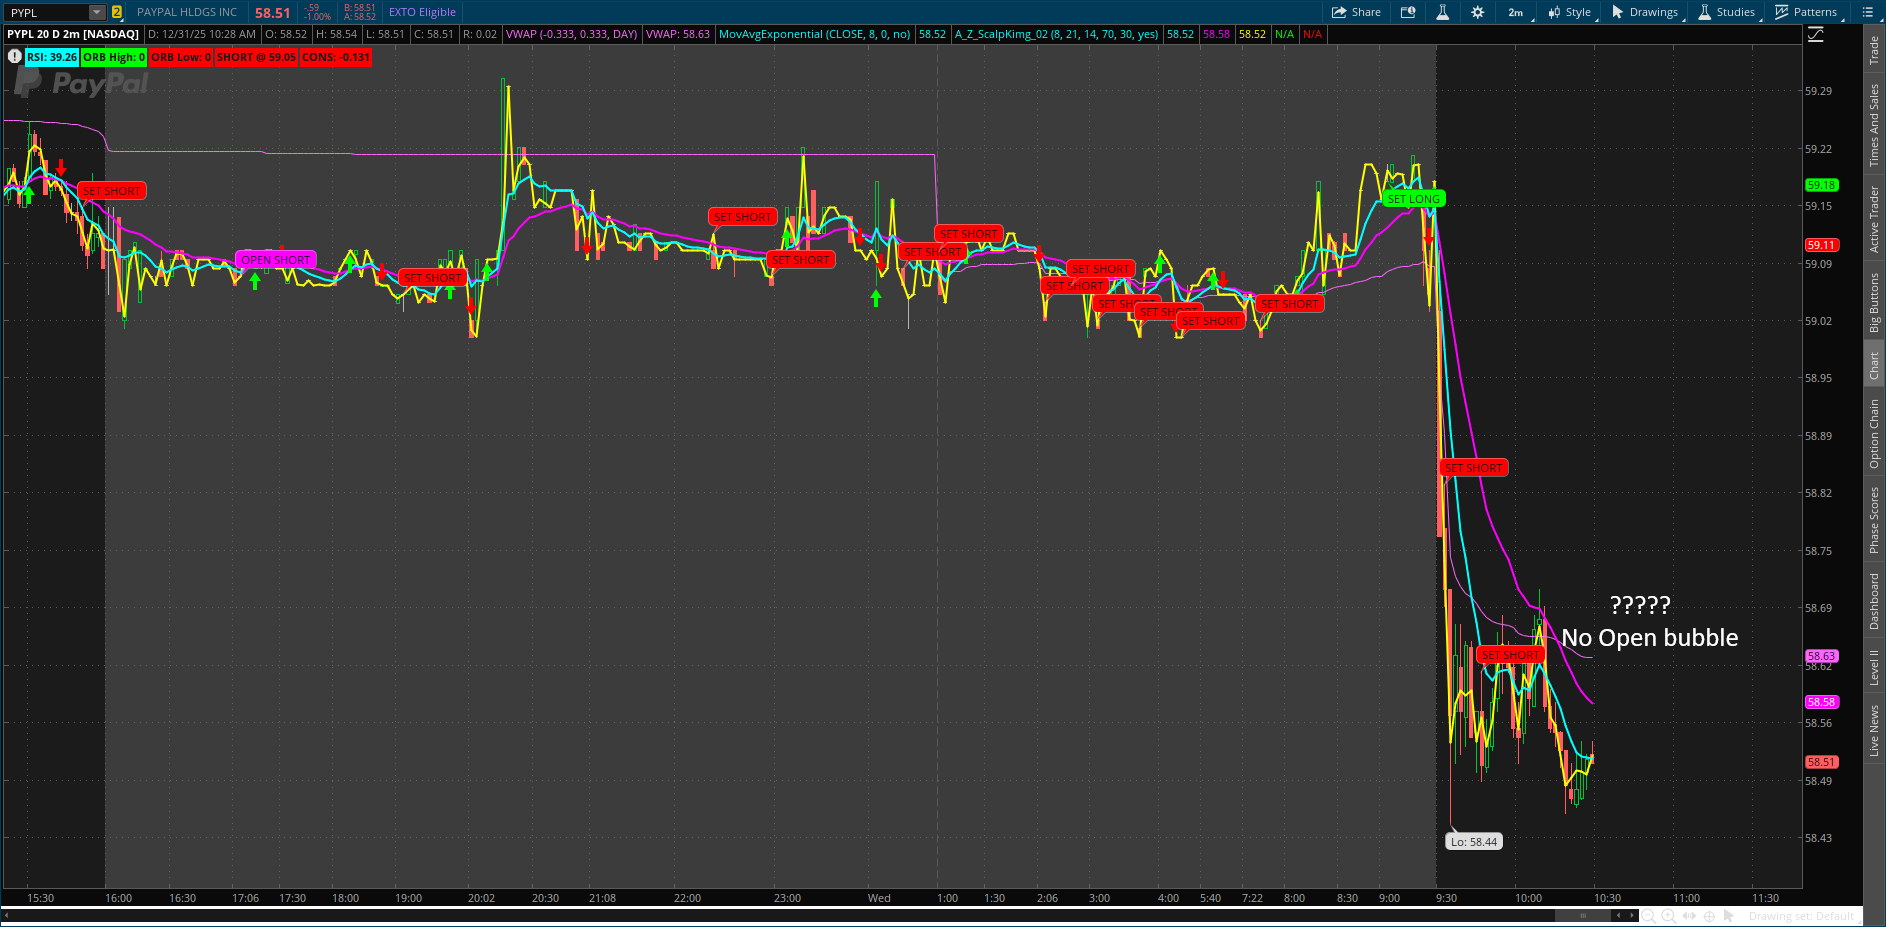
Task: Open chart settings gear icon
Action: tap(1478, 12)
